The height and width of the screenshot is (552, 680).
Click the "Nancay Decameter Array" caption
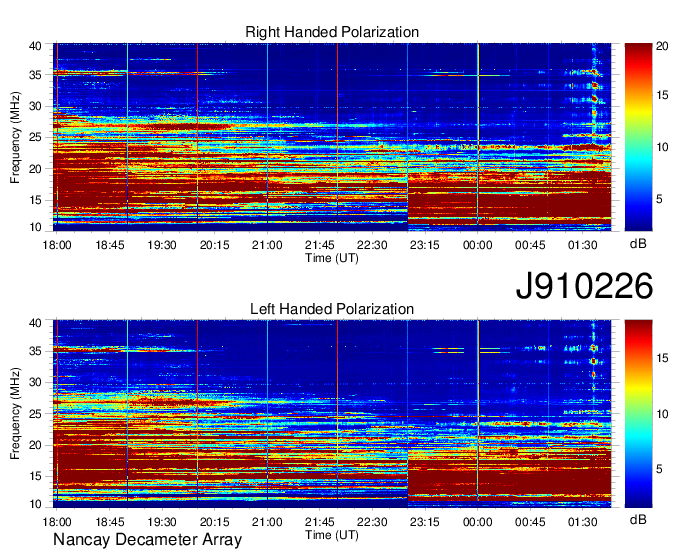(147, 540)
